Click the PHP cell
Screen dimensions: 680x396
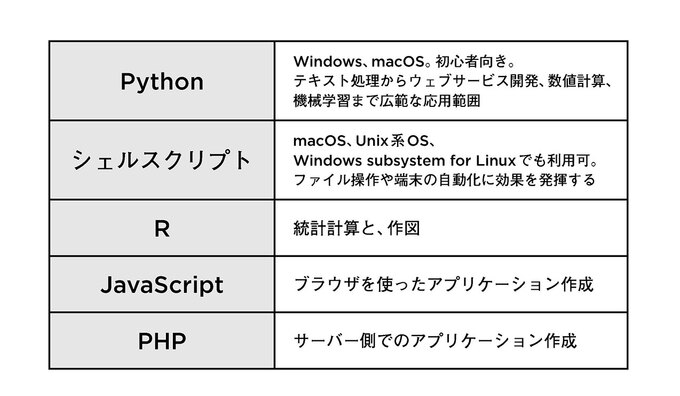[x=162, y=341]
